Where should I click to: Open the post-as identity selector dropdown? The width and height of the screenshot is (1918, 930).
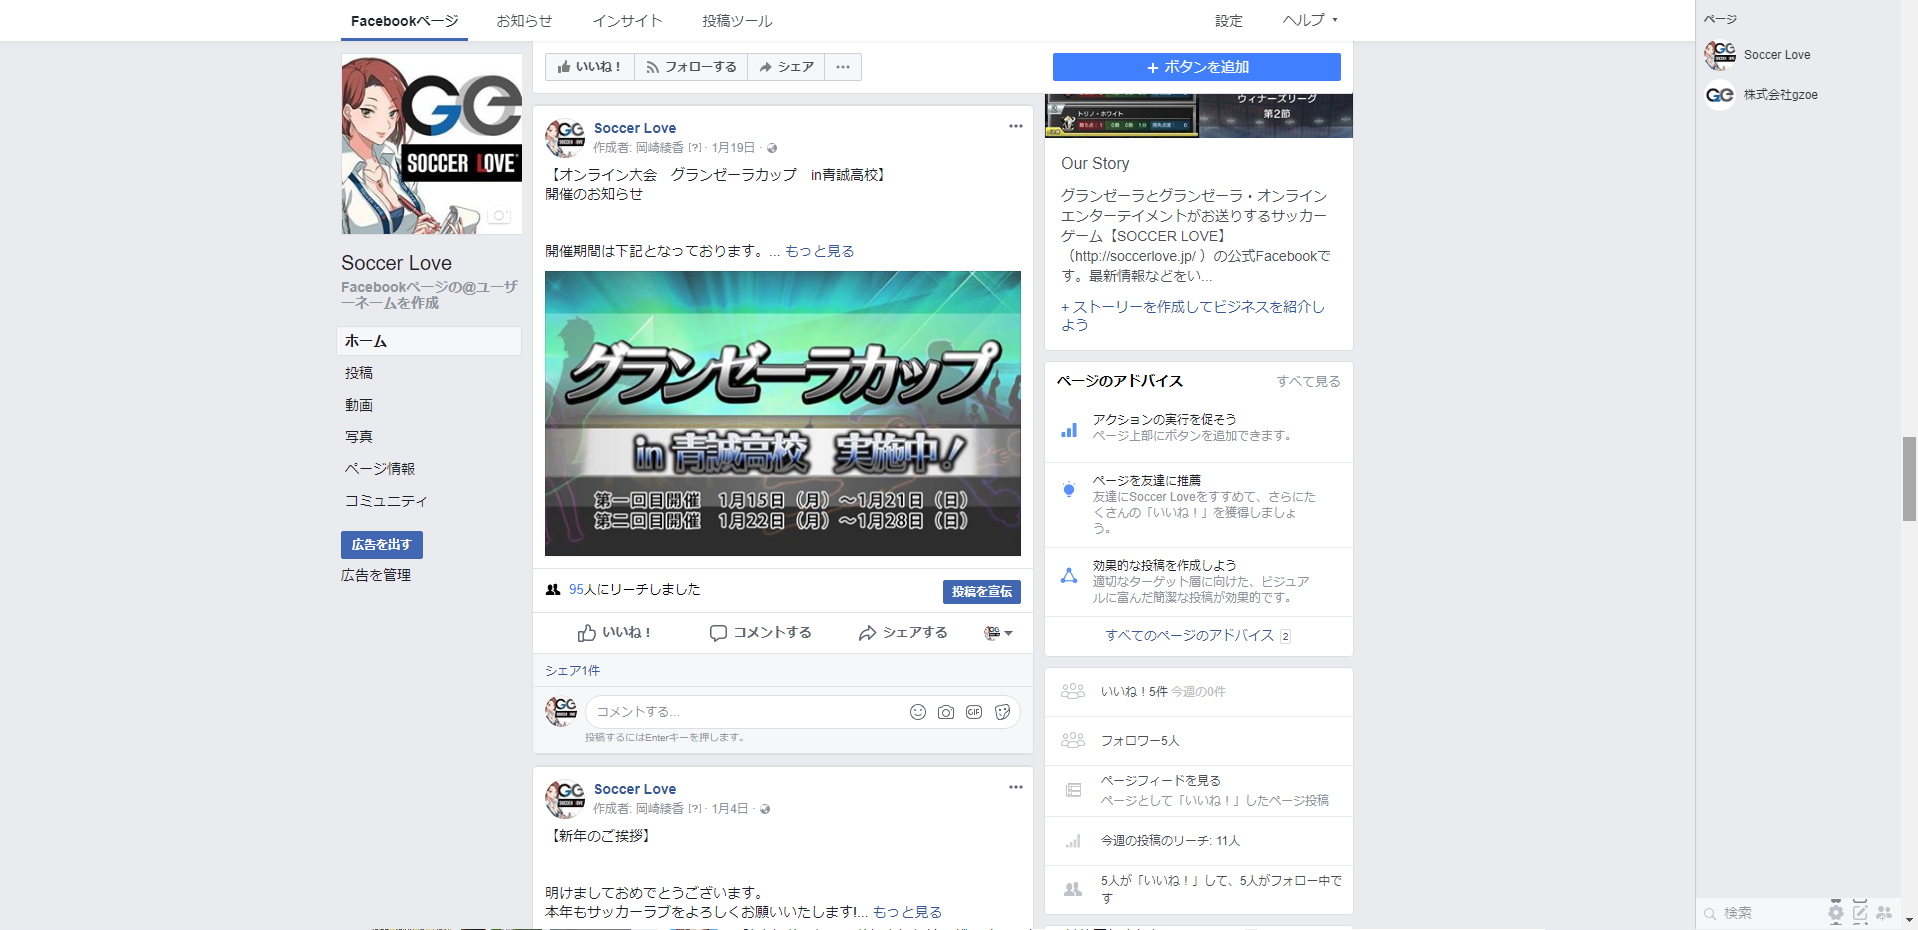(998, 633)
